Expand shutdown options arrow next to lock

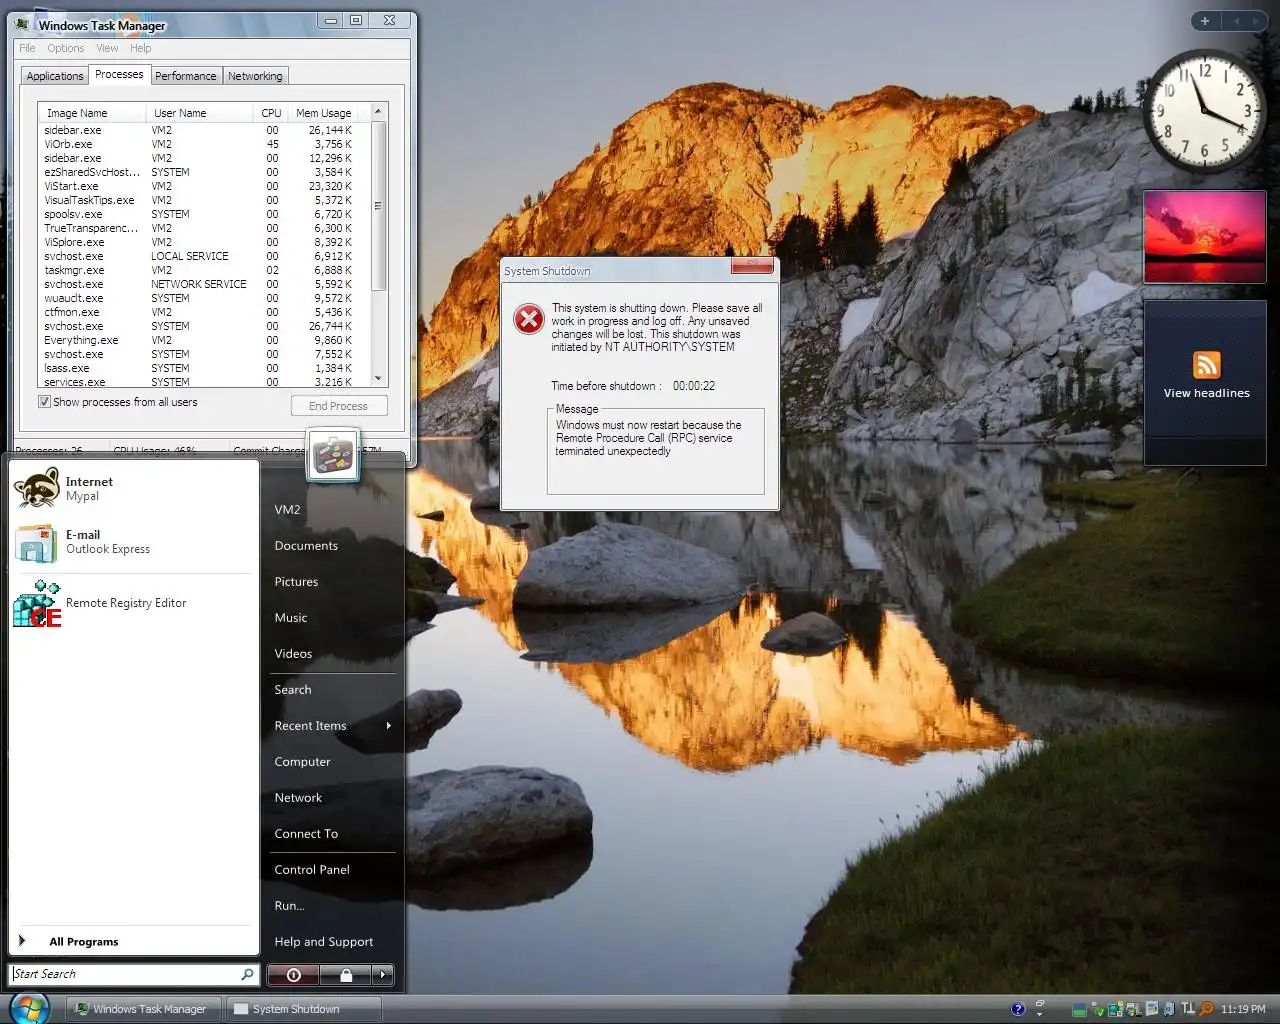pyautogui.click(x=382, y=975)
